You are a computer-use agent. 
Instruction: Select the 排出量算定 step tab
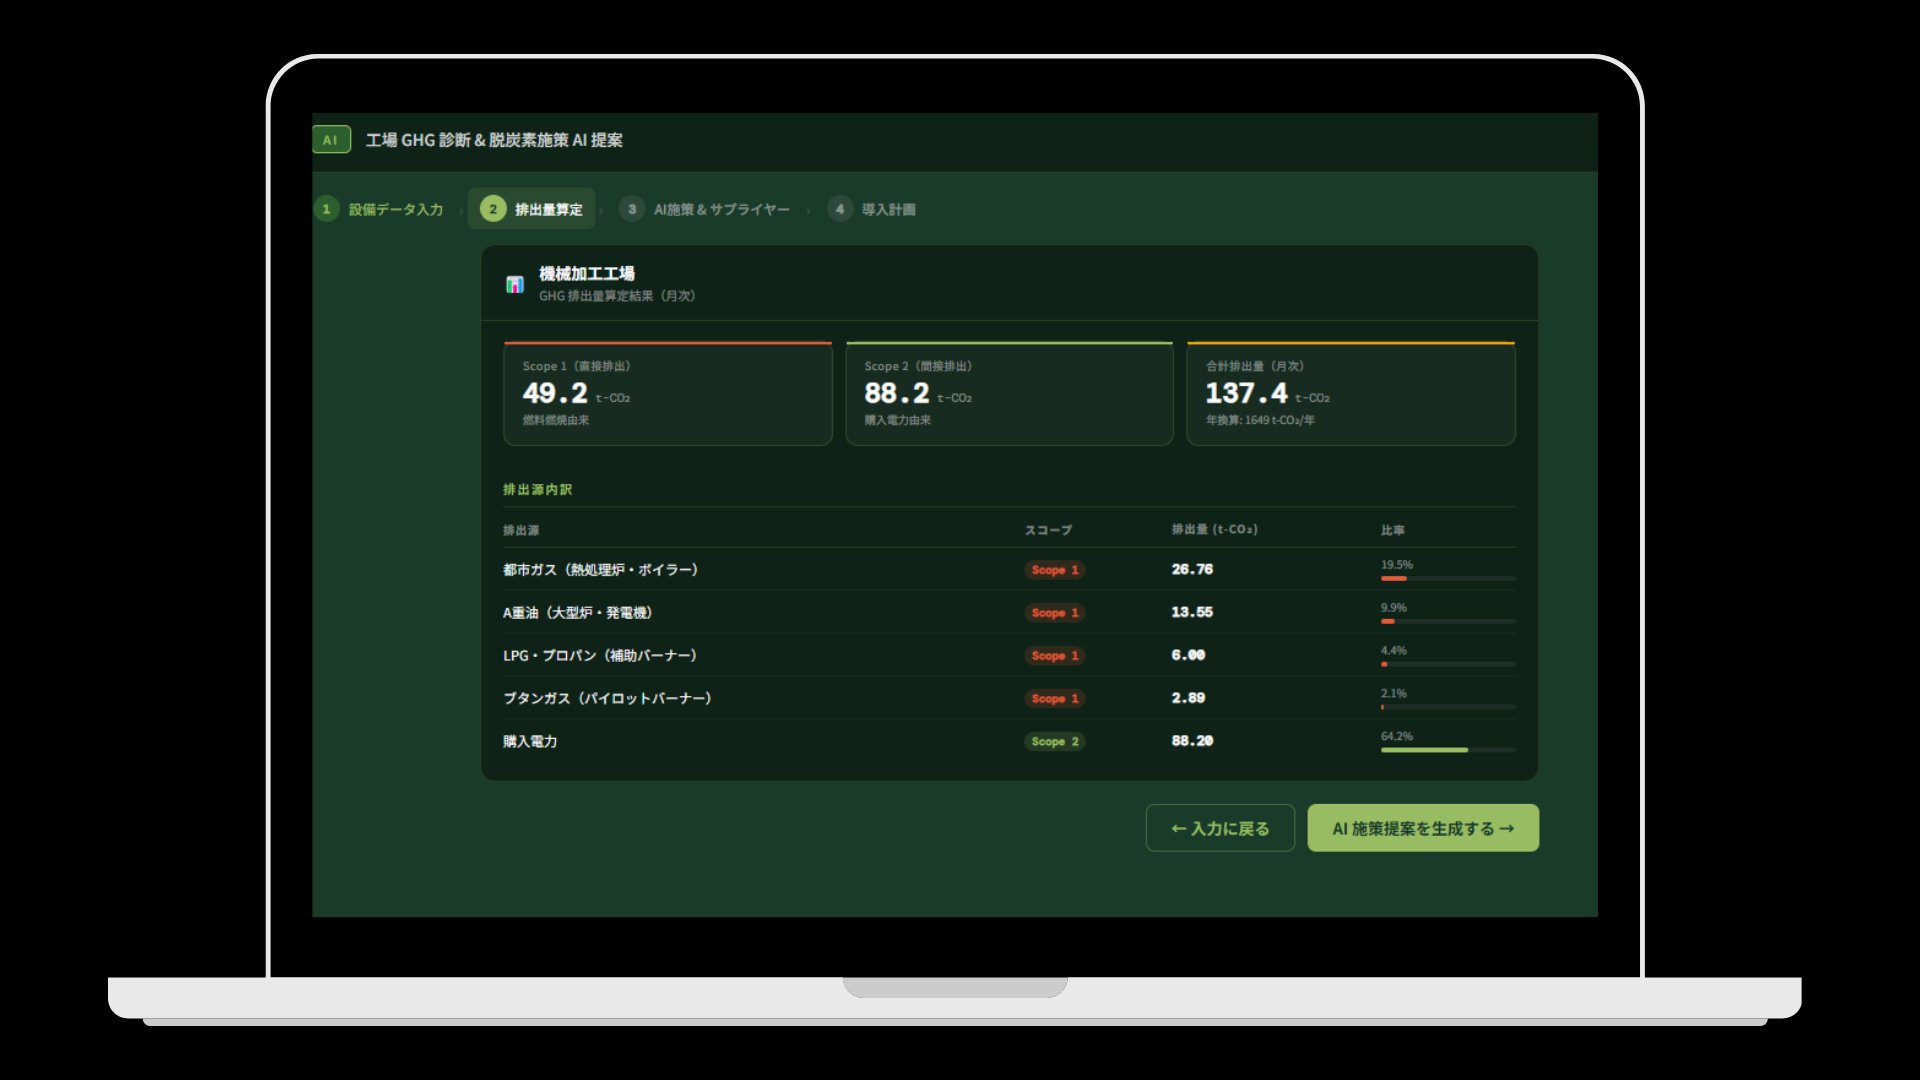(532, 209)
